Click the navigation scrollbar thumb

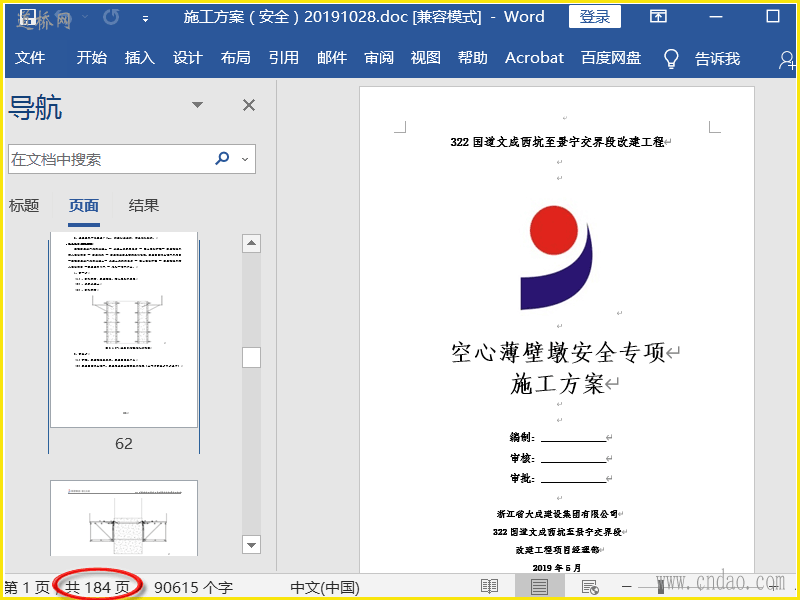point(251,358)
